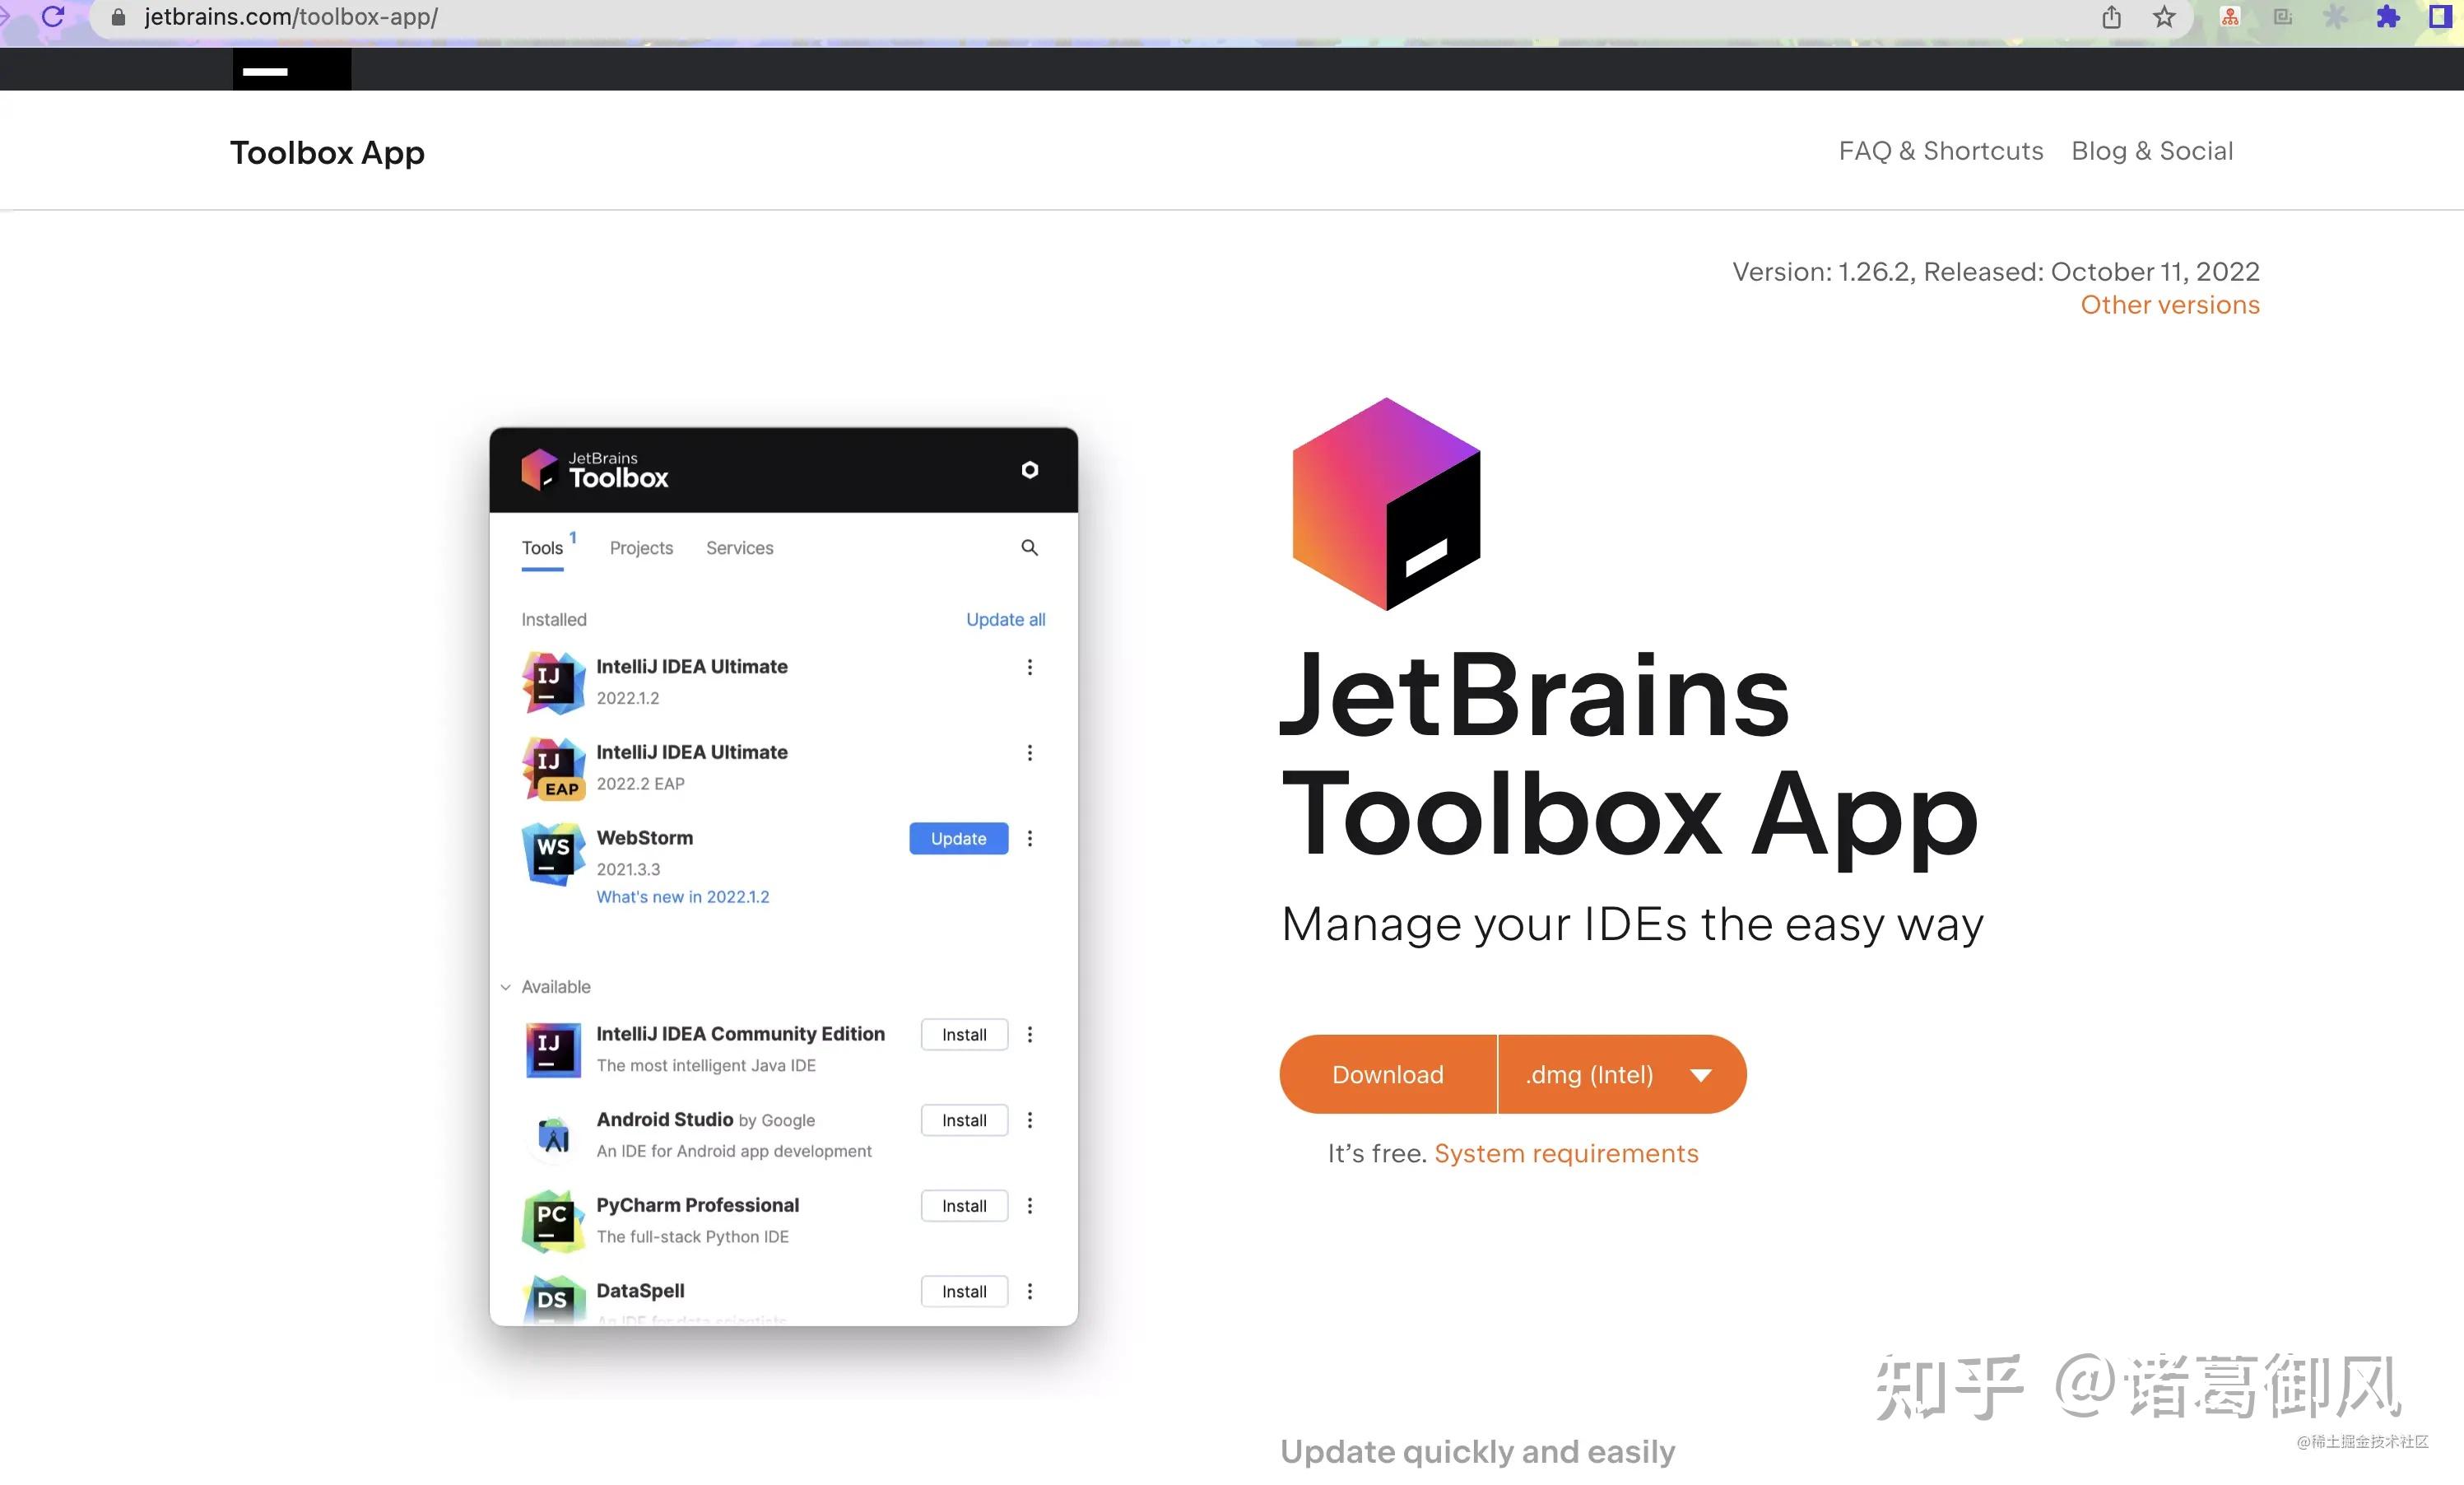Open Android Studio three-dot options menu
The width and height of the screenshot is (2464, 1485).
[1029, 1120]
